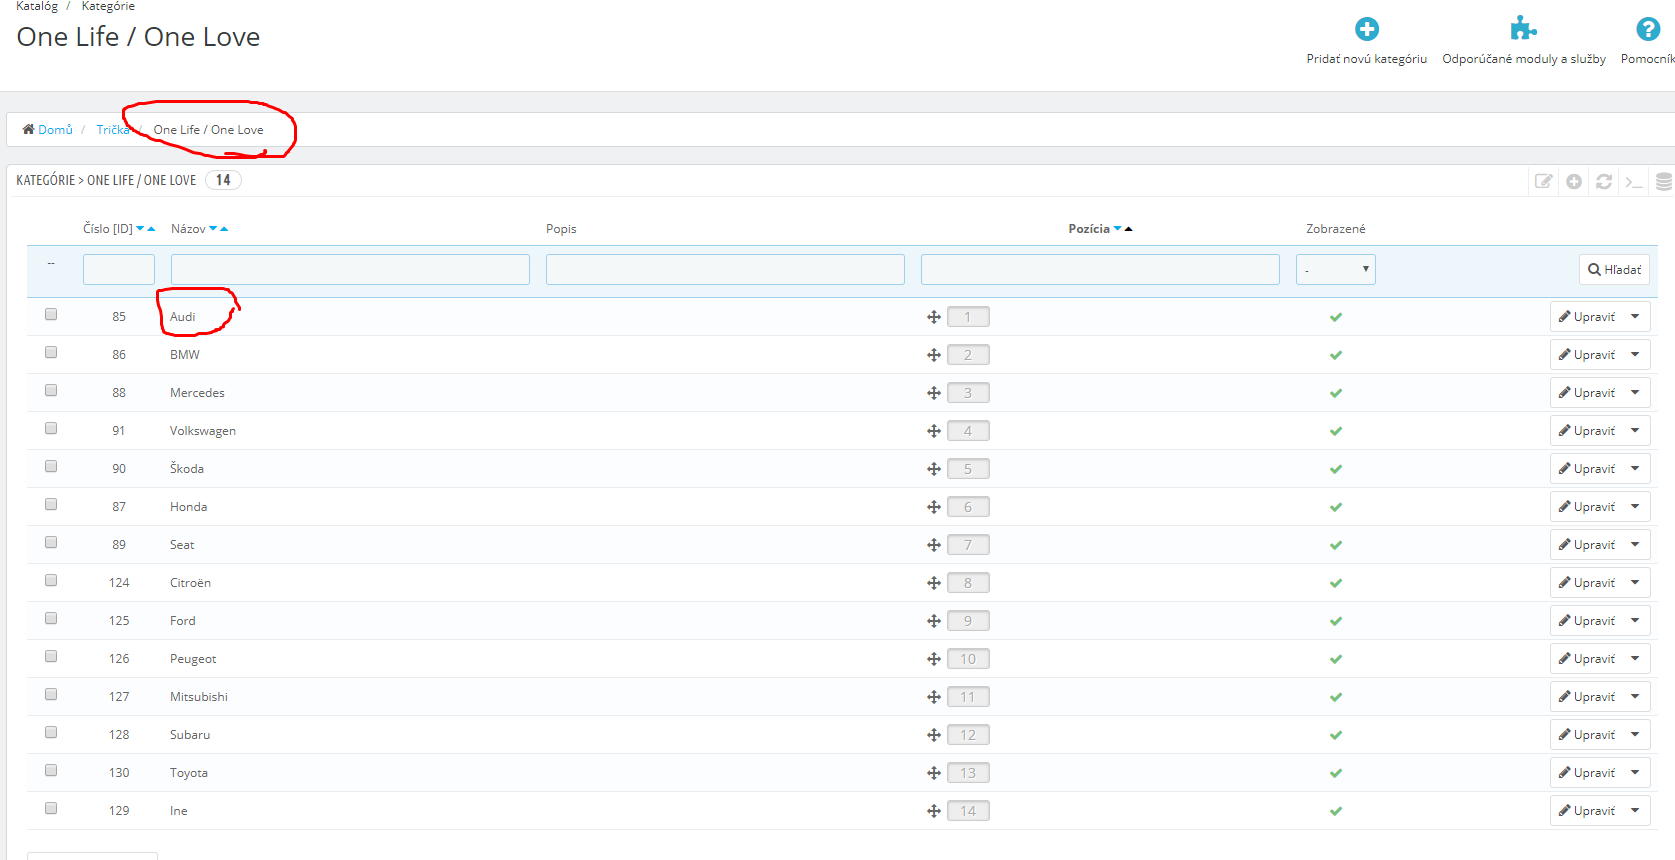Toggle displayed checkmark for Volkswagen
This screenshot has width=1675, height=860.
click(1336, 431)
